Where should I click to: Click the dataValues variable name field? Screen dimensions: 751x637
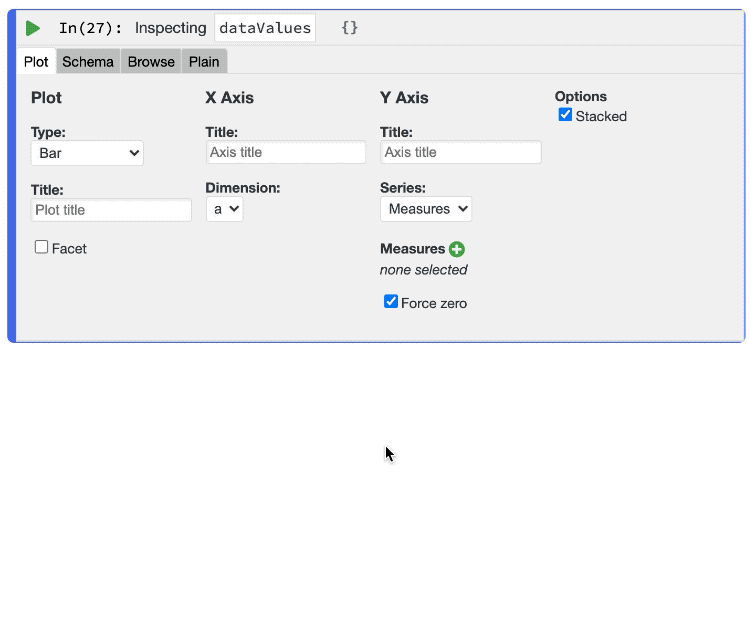pos(265,28)
